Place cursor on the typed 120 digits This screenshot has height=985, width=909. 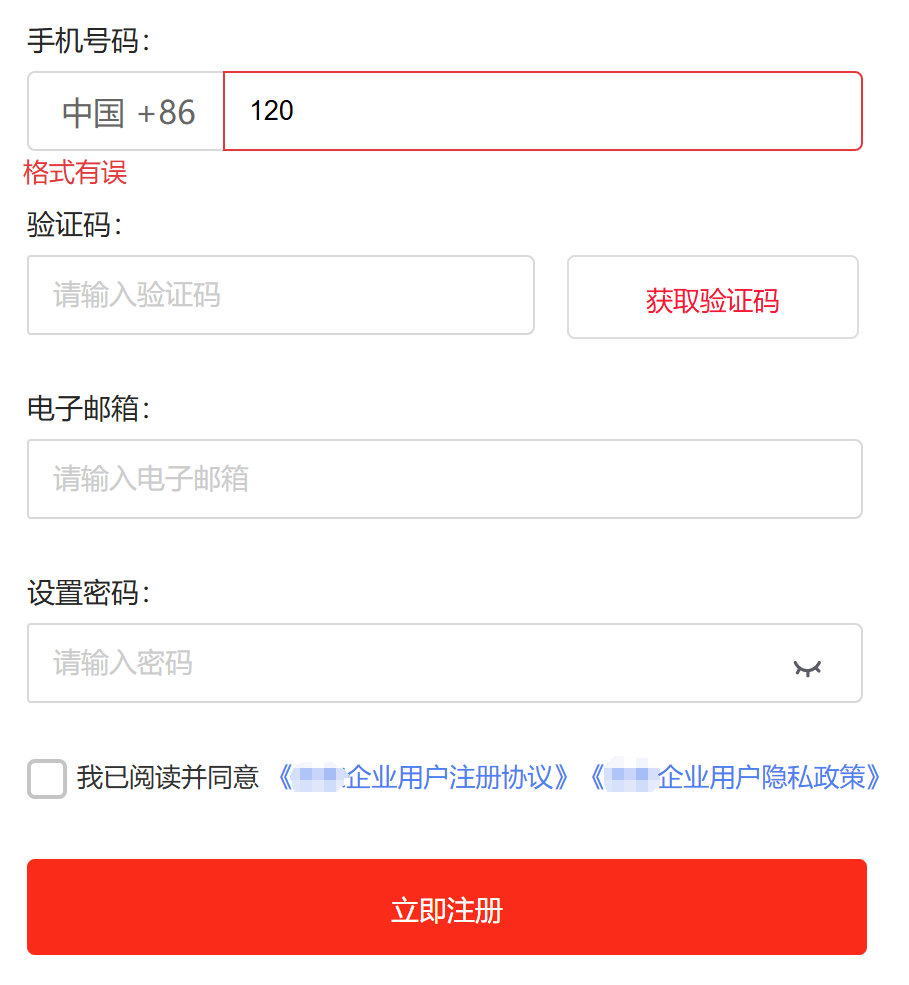pyautogui.click(x=272, y=111)
